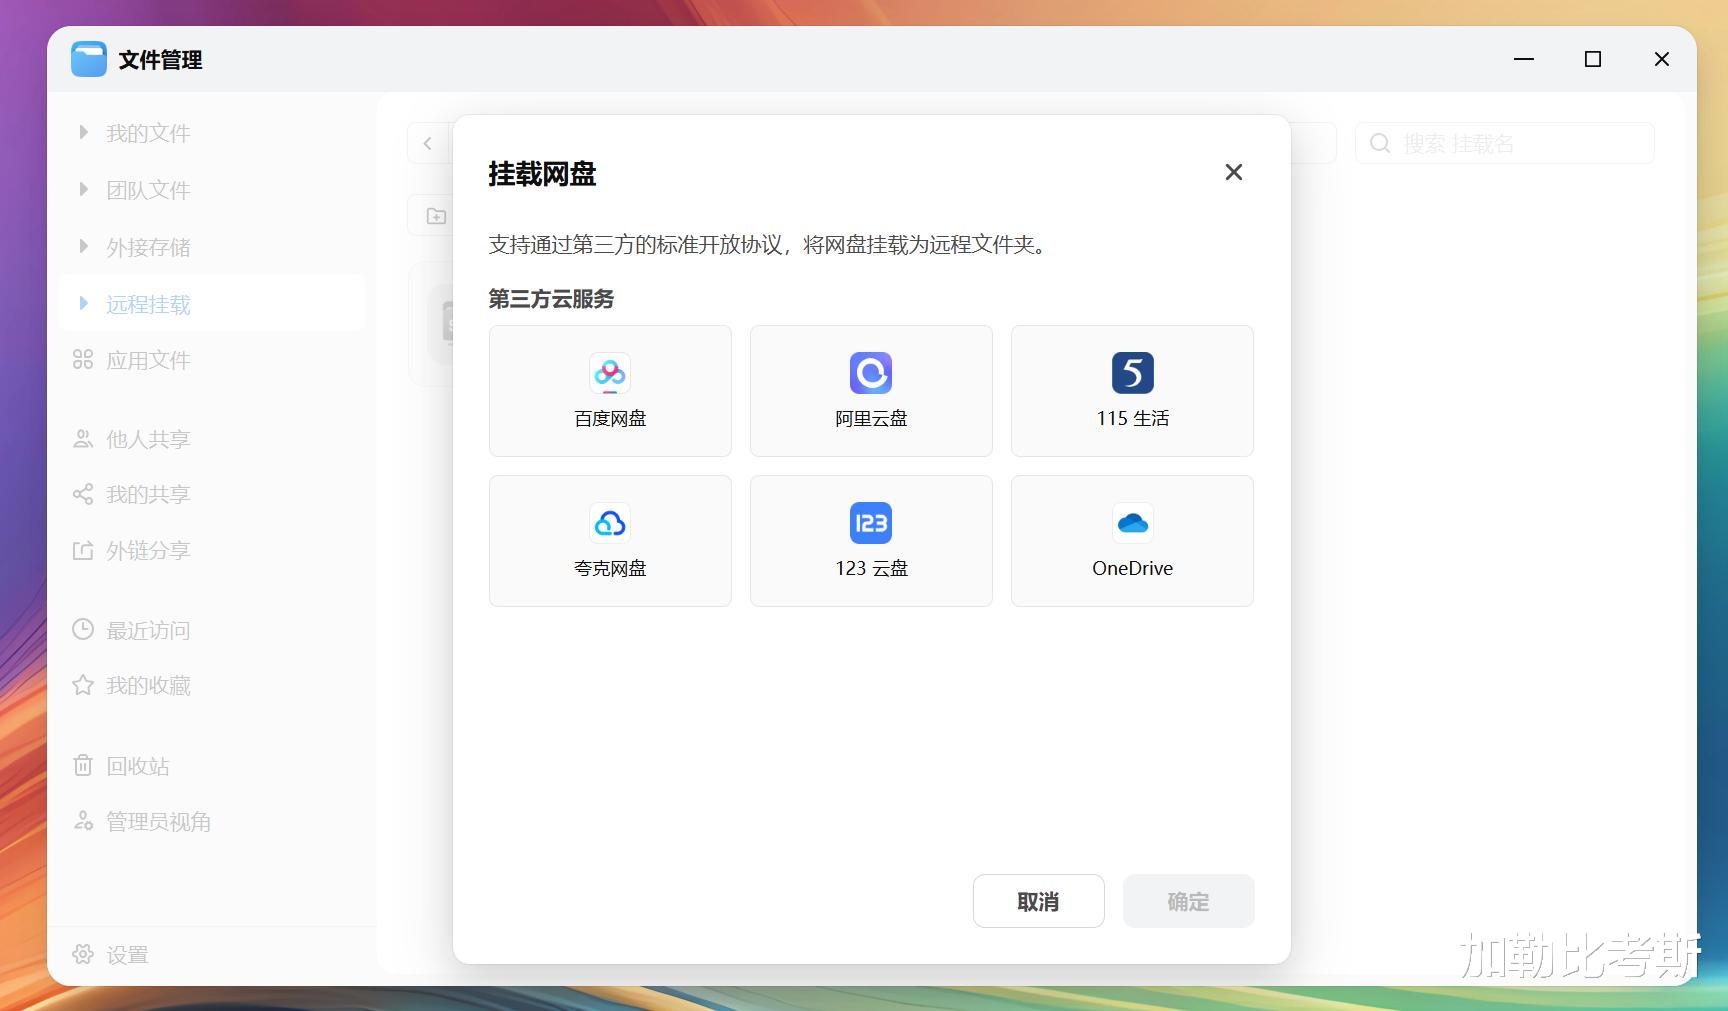Expand the 我的文件 tree arrow
This screenshot has width=1728, height=1011.
pos(83,132)
